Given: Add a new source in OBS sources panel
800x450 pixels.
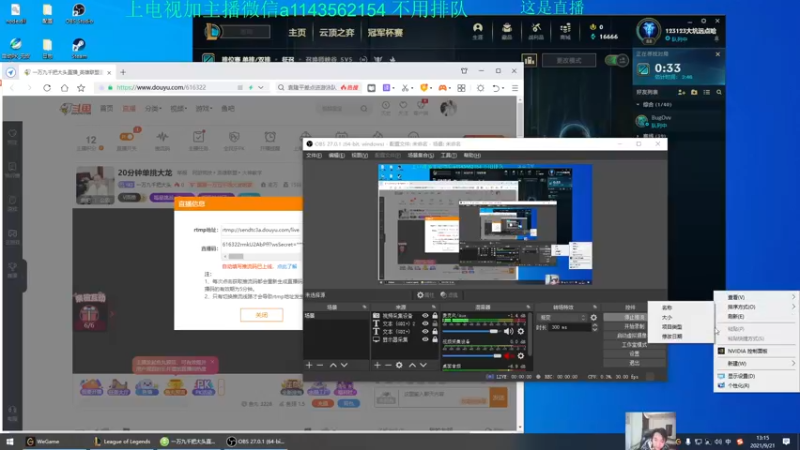Looking at the screenshot, I should (377, 365).
